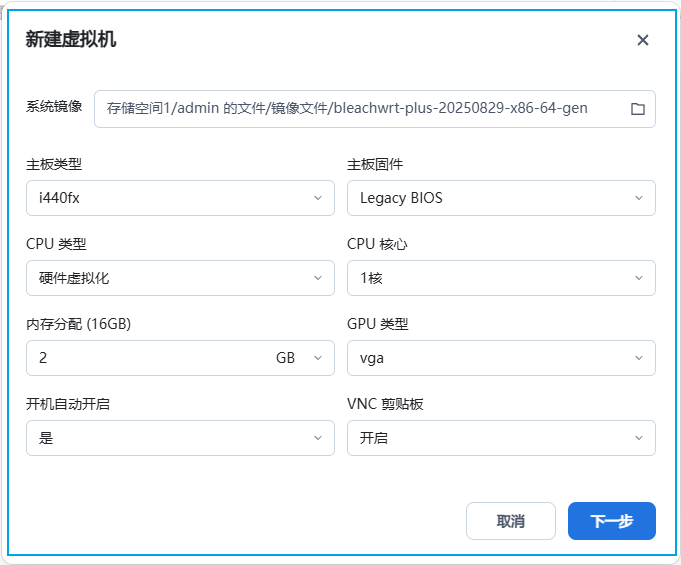Viewport: 681px width, 565px height.
Task: Click the CPU 类型 label
Action: (x=56, y=244)
